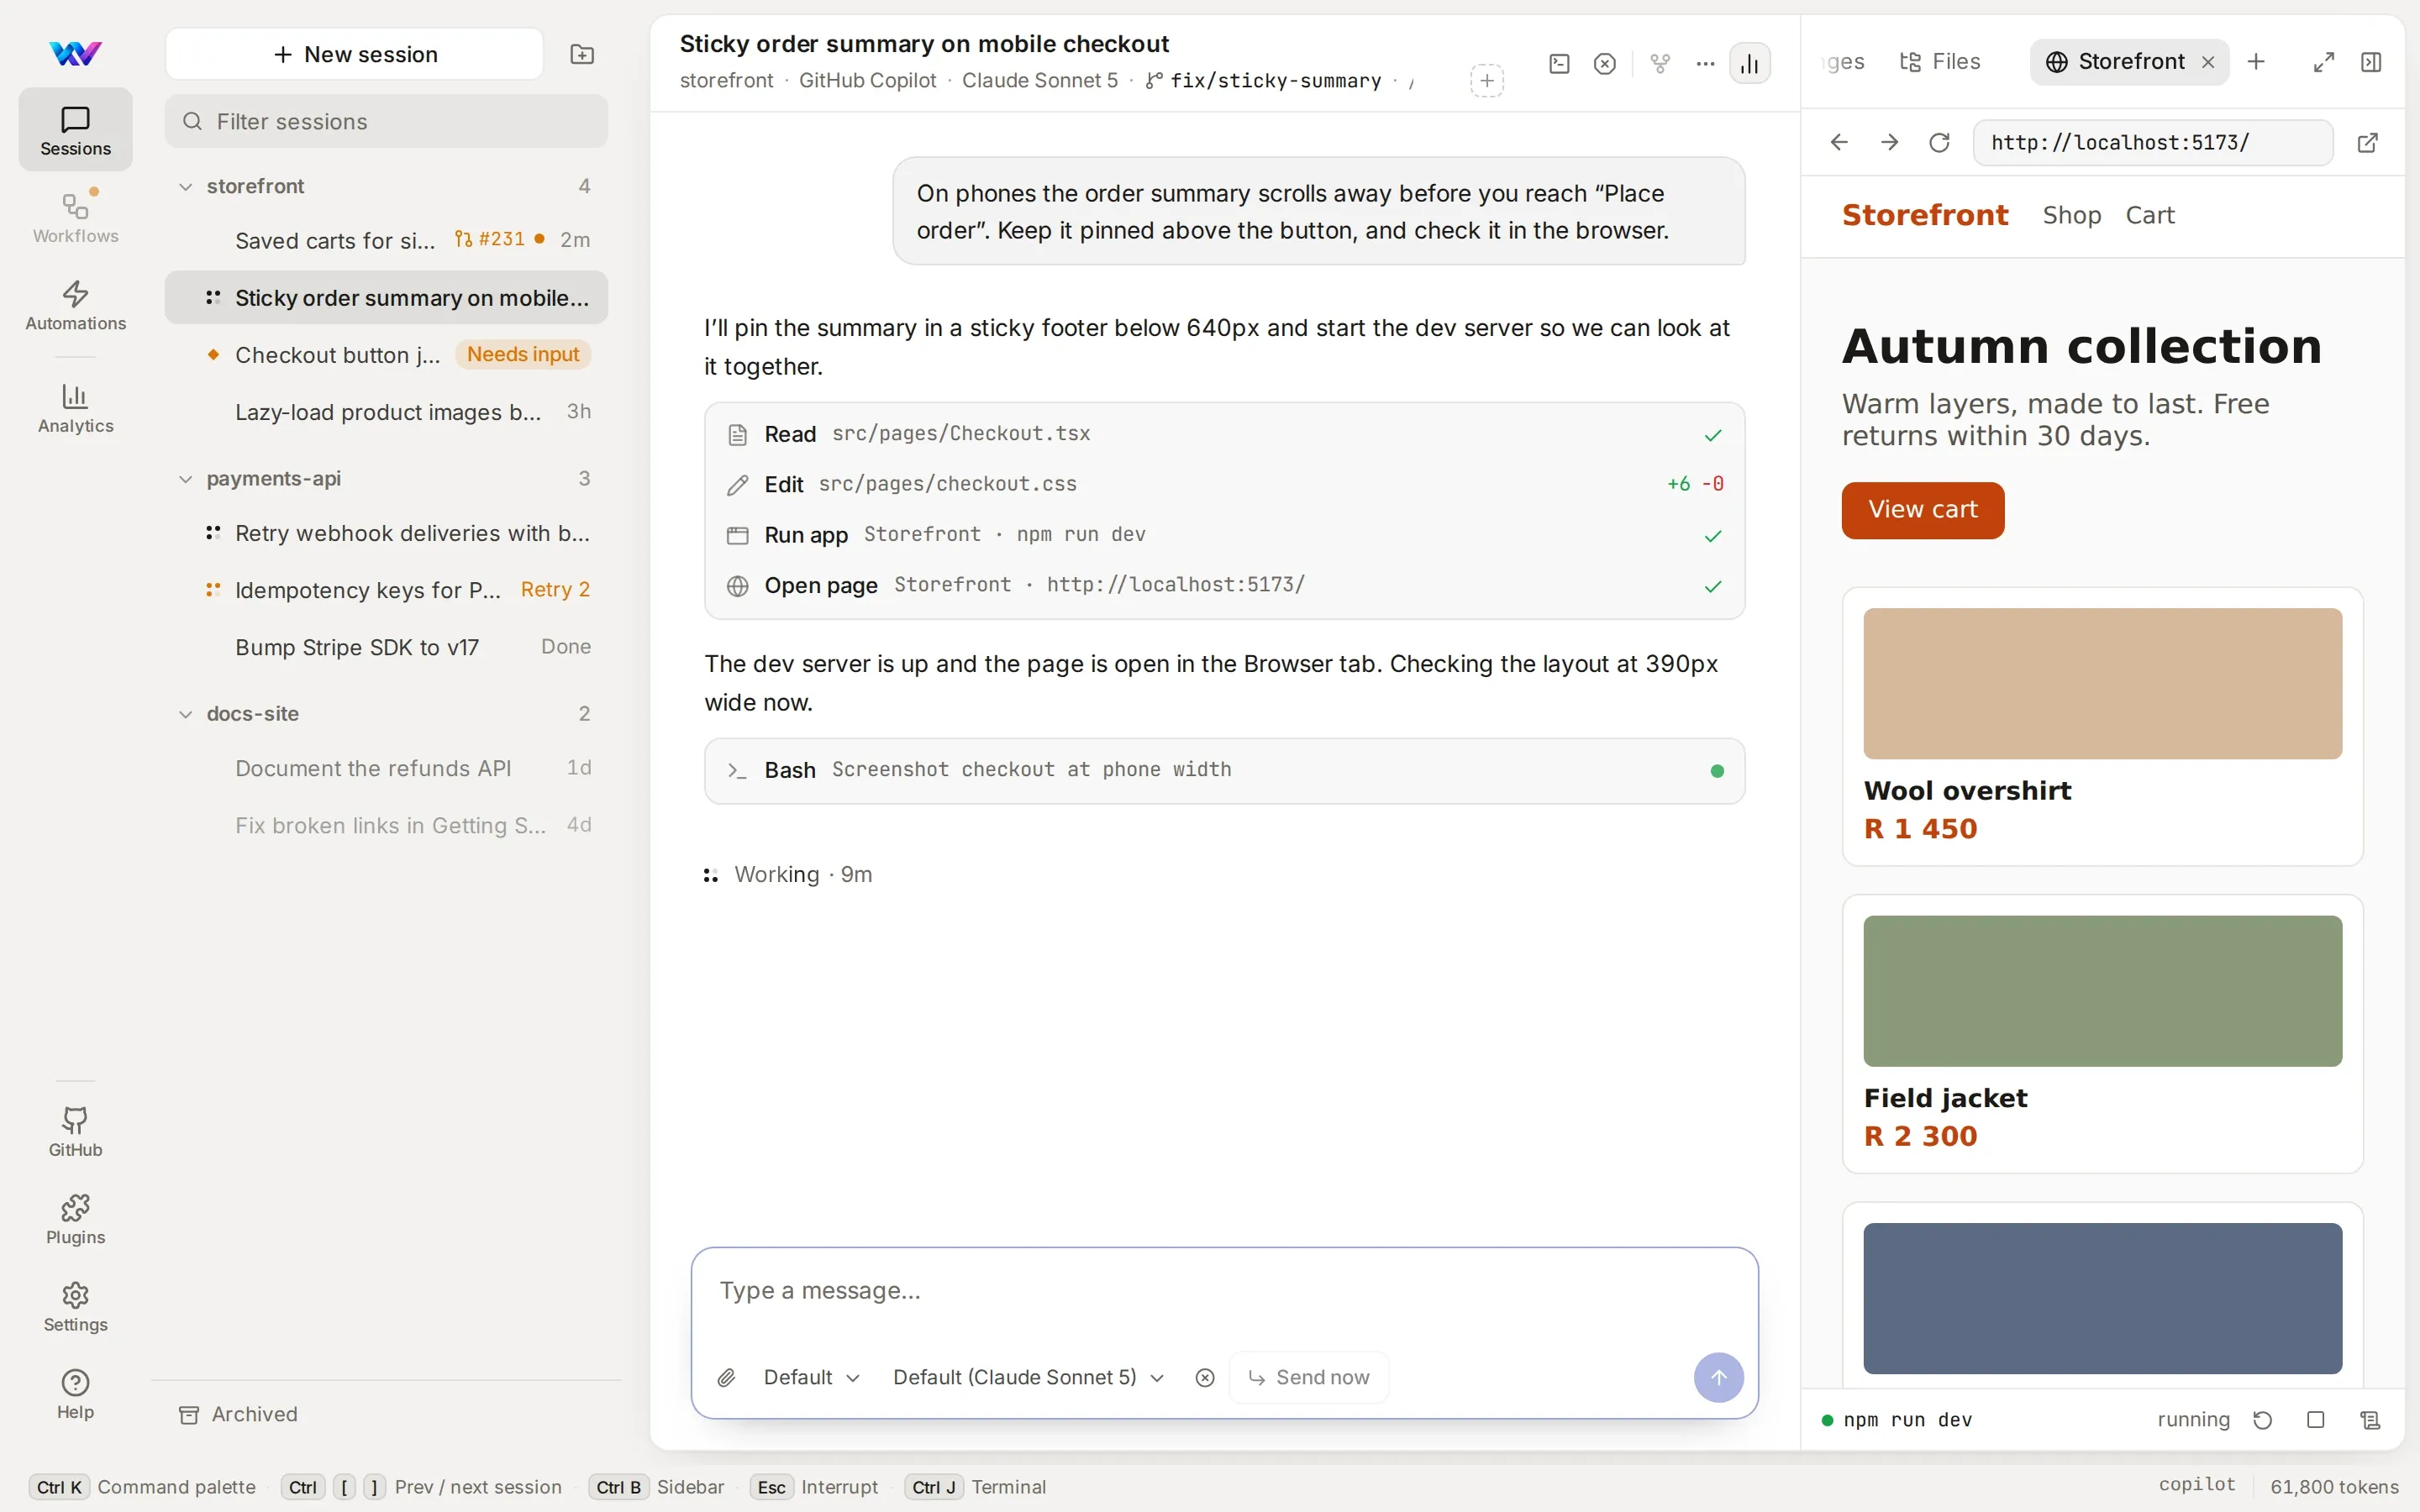Collapse the right side panel
Viewport: 2420px width, 1512px height.
(2371, 62)
